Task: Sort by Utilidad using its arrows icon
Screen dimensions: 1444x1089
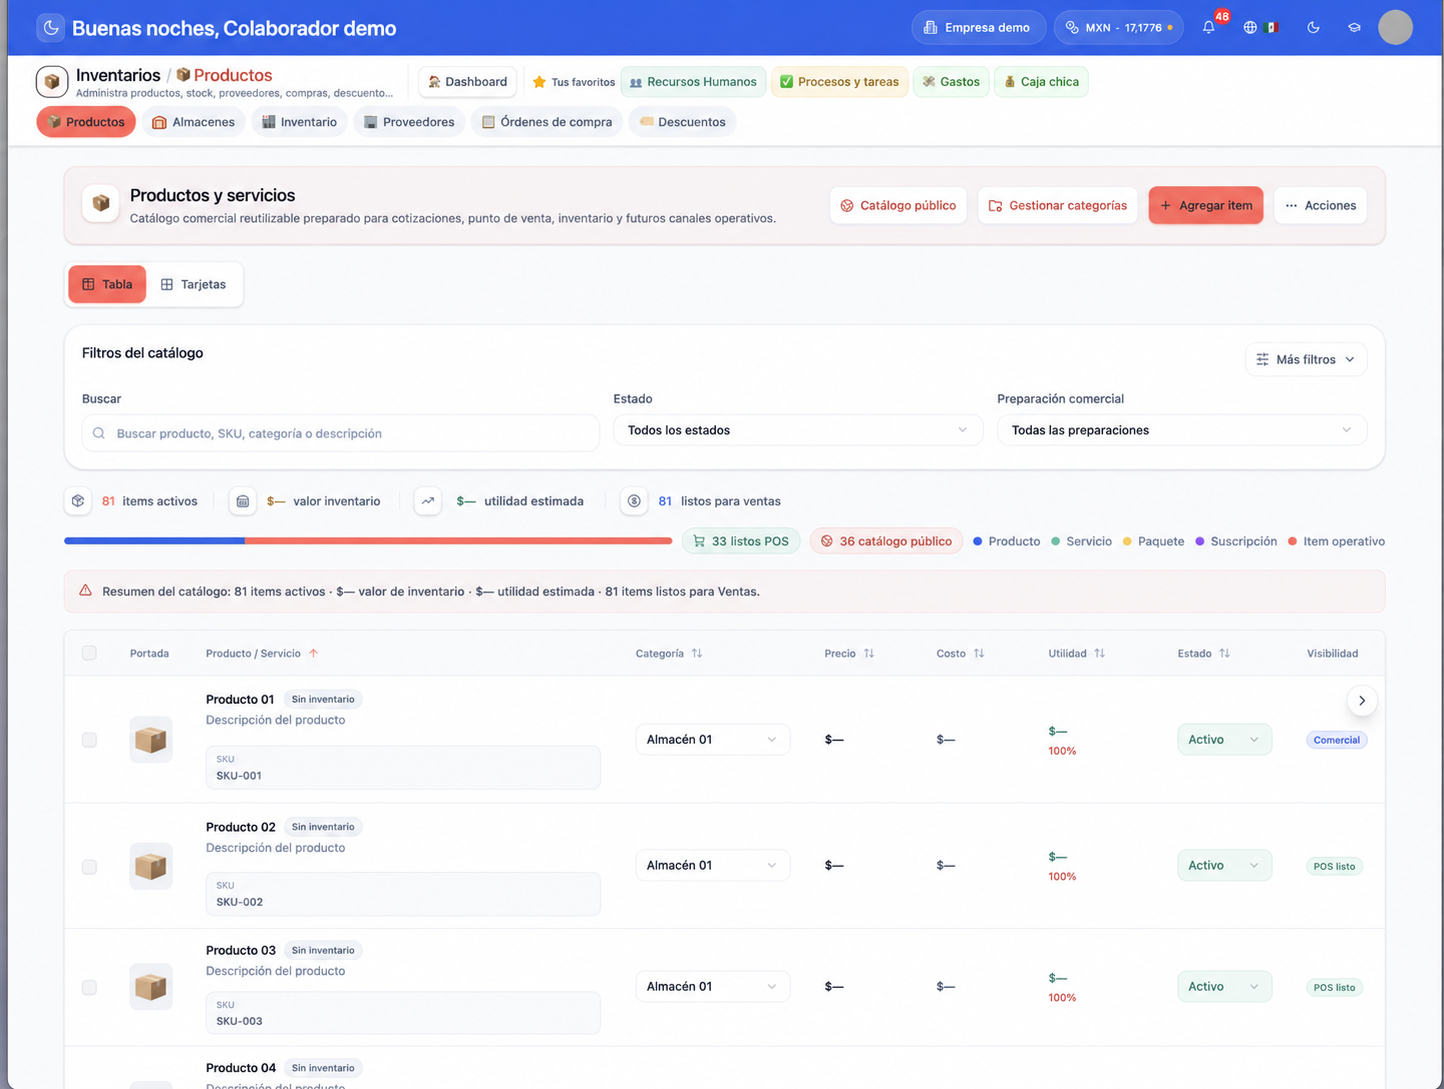Action: (x=1100, y=653)
